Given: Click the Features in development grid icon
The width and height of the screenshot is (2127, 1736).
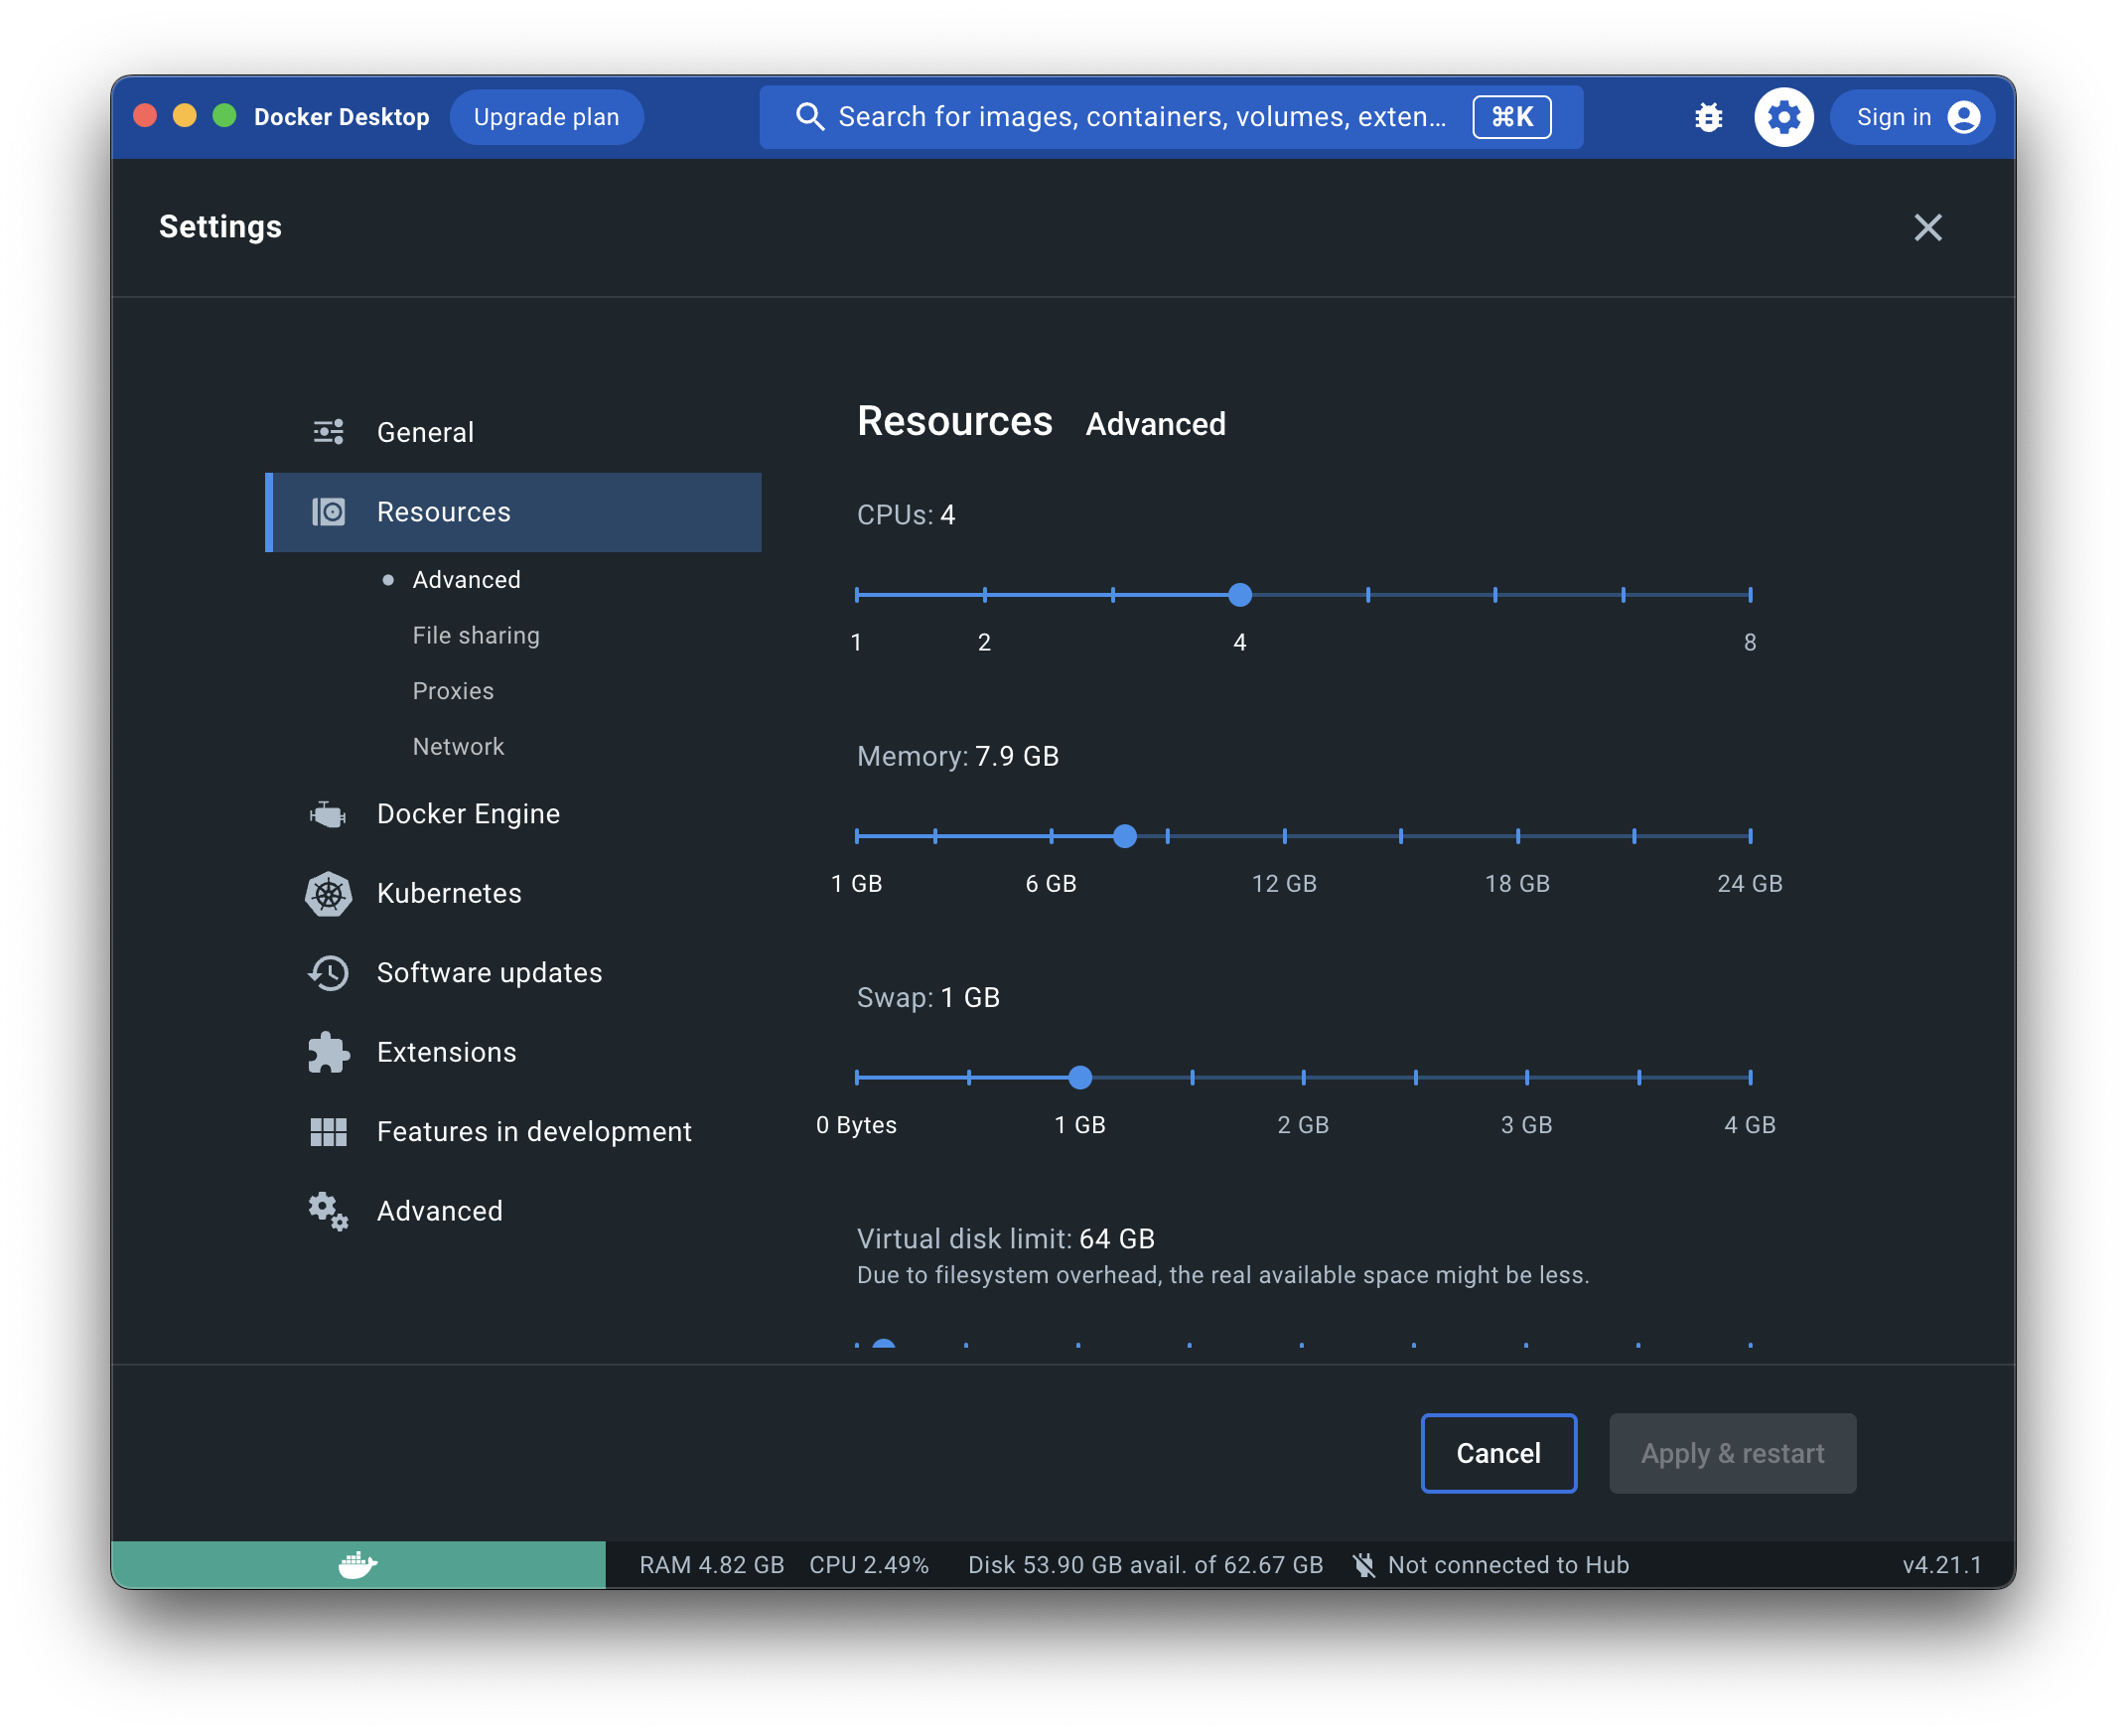Looking at the screenshot, I should [328, 1132].
